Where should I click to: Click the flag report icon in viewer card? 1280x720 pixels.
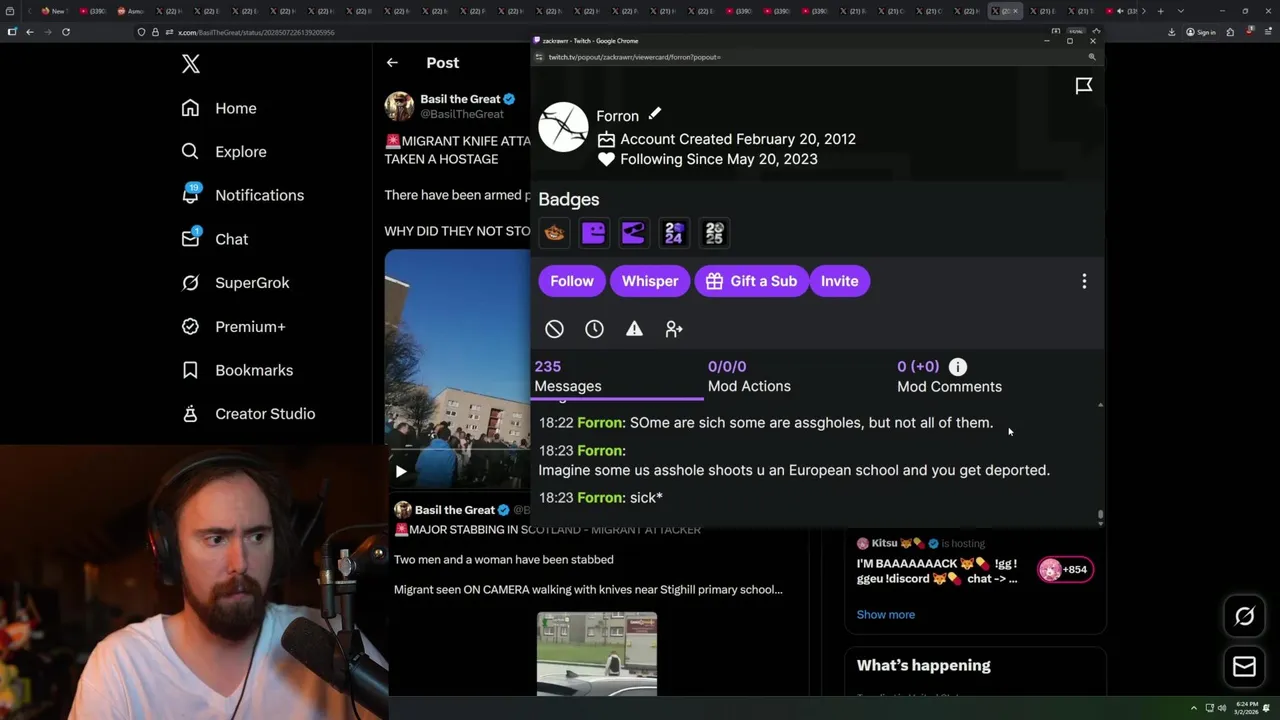1084,86
